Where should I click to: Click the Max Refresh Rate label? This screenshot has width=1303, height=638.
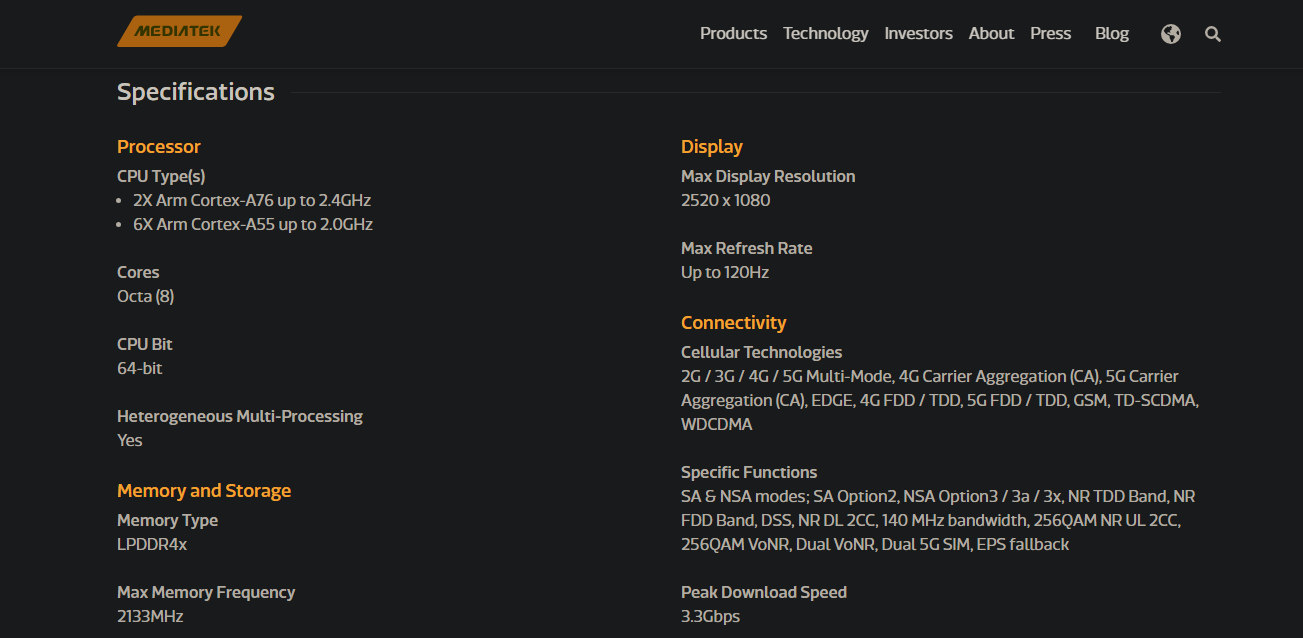(747, 248)
